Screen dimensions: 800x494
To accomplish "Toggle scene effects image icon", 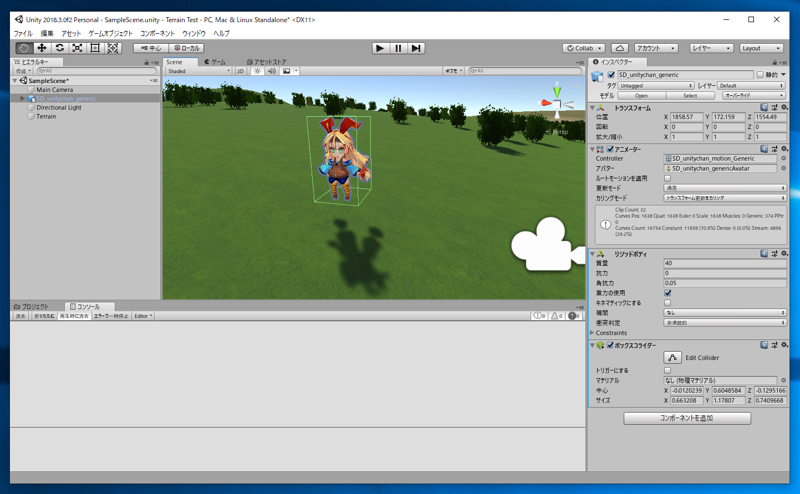I will coord(287,71).
